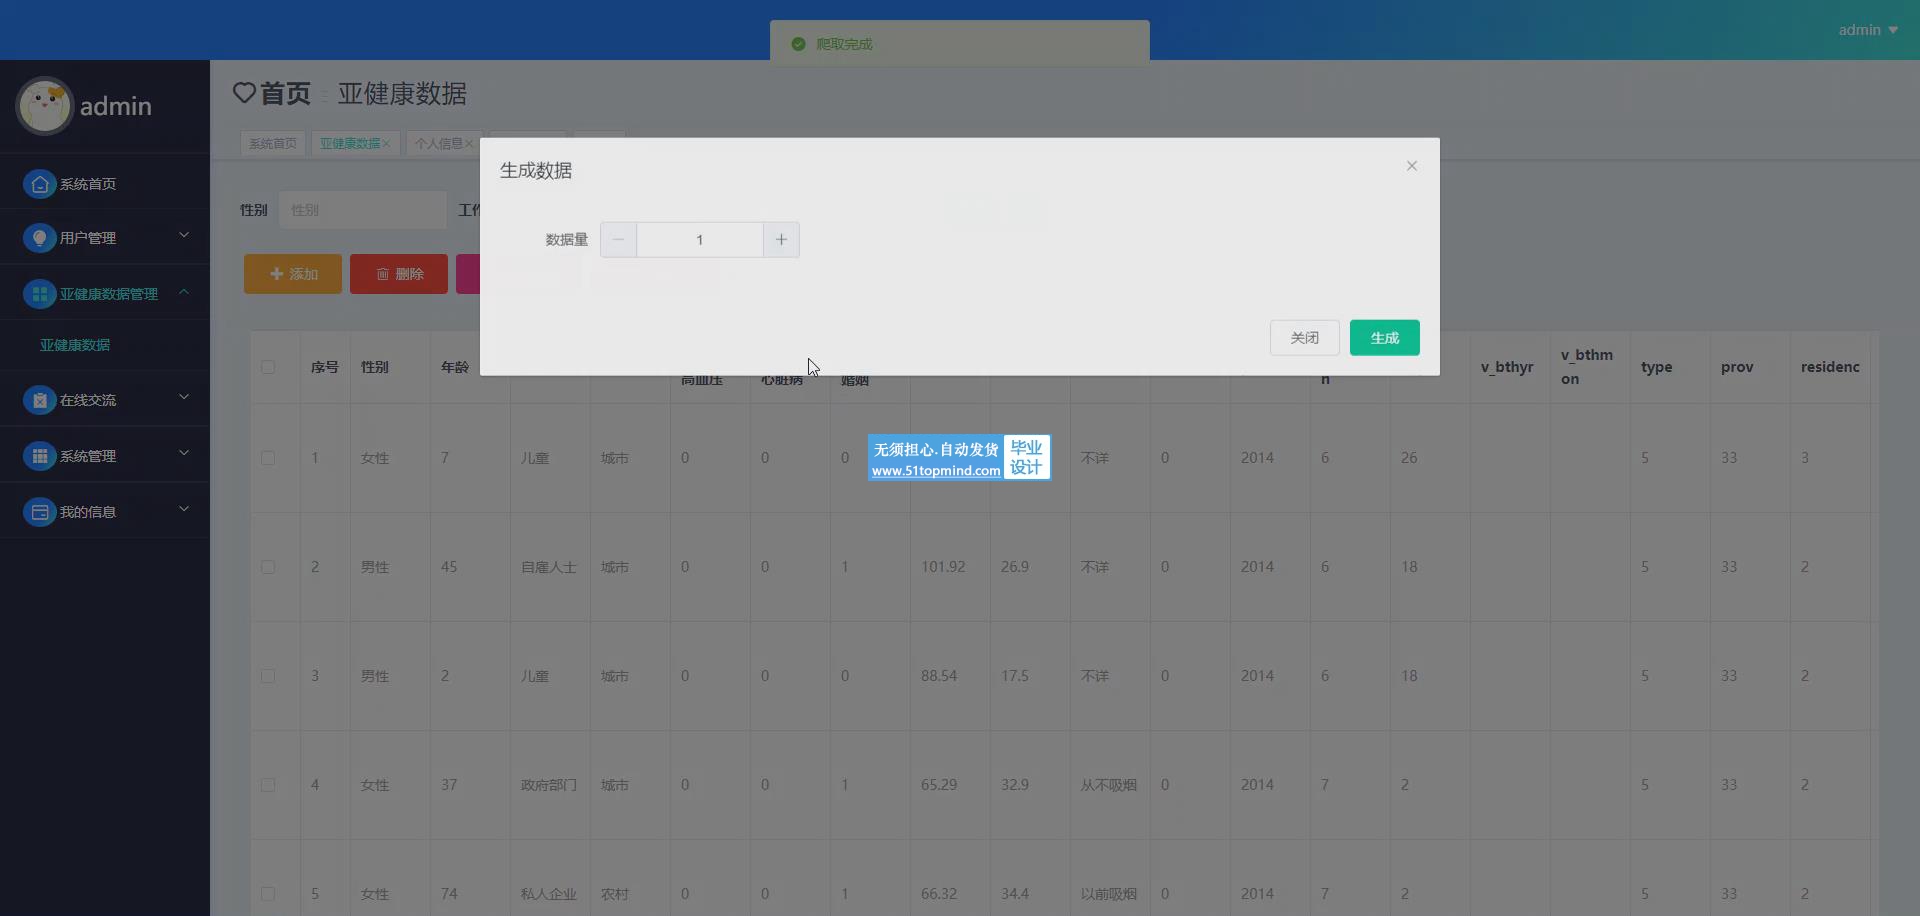Open the admin user dropdown at top right
The width and height of the screenshot is (1920, 916).
click(1868, 30)
